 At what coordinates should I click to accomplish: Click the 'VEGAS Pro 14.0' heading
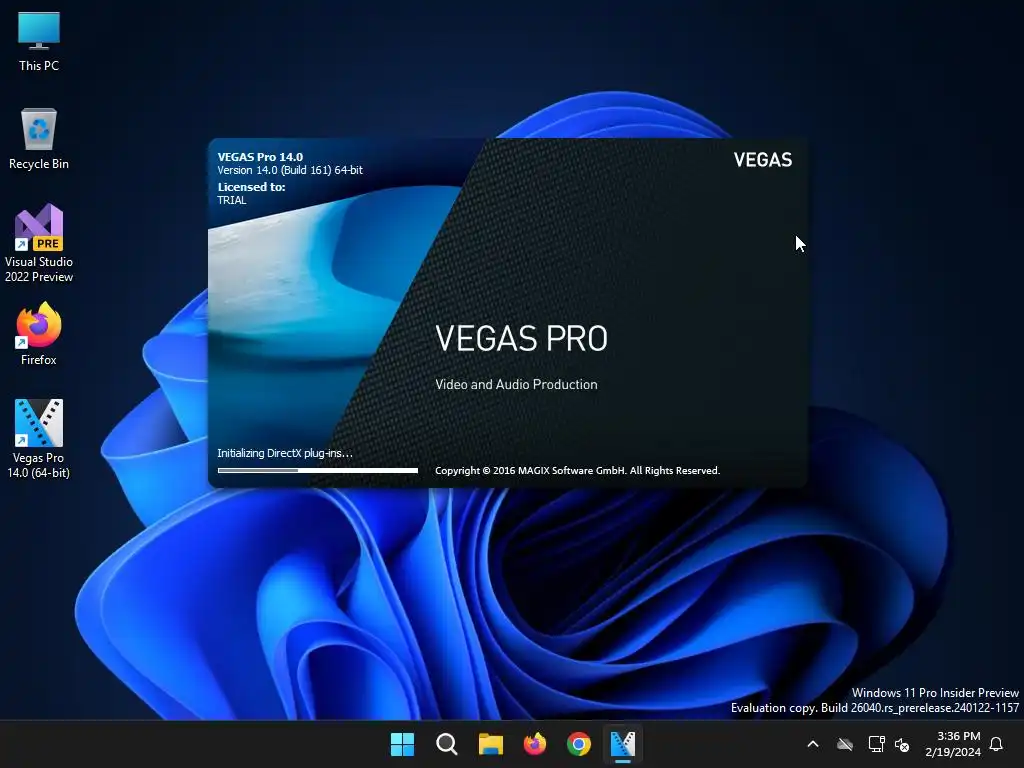pos(260,157)
